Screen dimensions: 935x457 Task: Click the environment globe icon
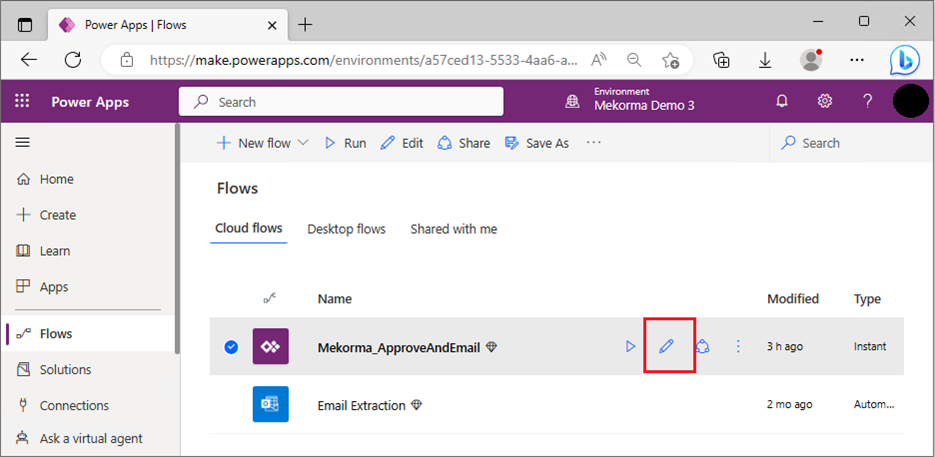pyautogui.click(x=572, y=101)
